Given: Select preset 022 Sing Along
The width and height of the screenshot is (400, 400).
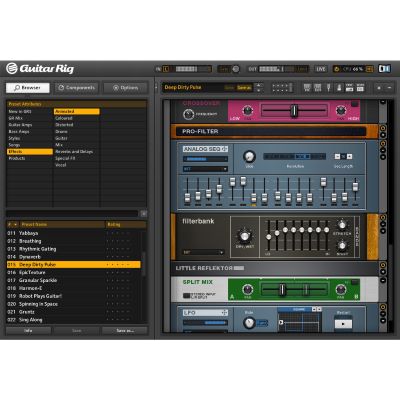Looking at the screenshot, I should [73, 320].
